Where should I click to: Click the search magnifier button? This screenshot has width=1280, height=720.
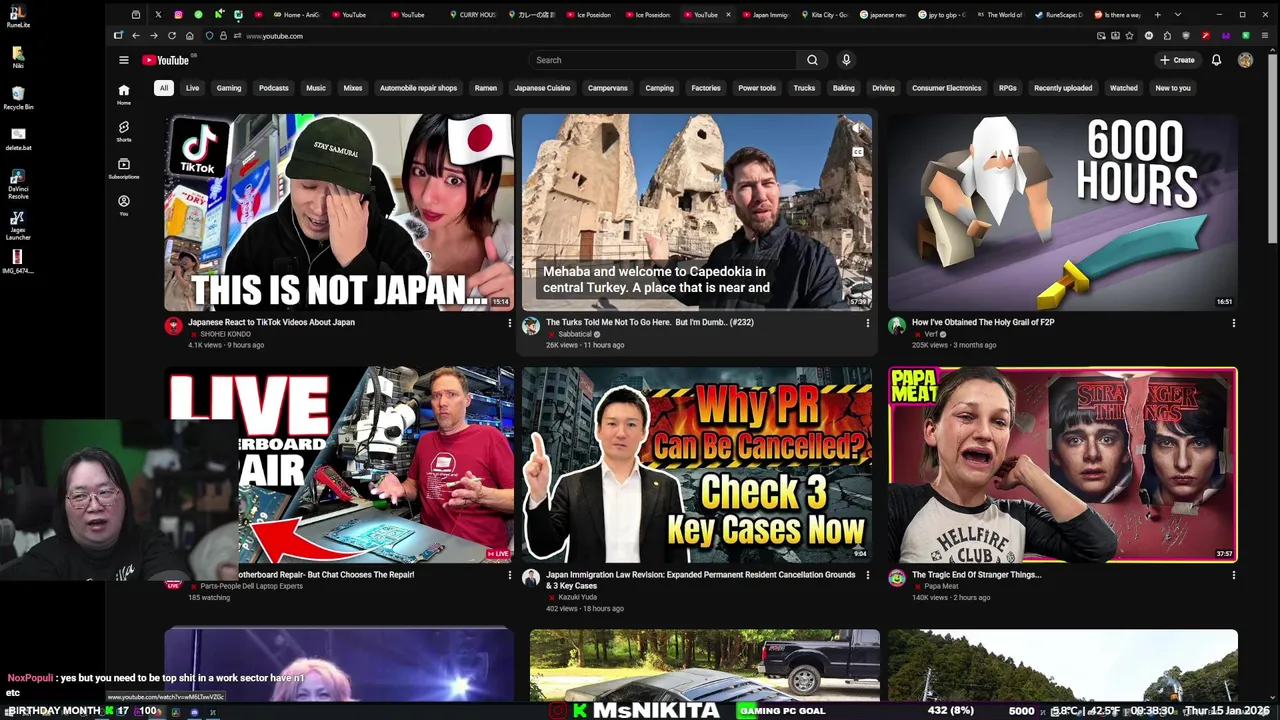point(812,60)
